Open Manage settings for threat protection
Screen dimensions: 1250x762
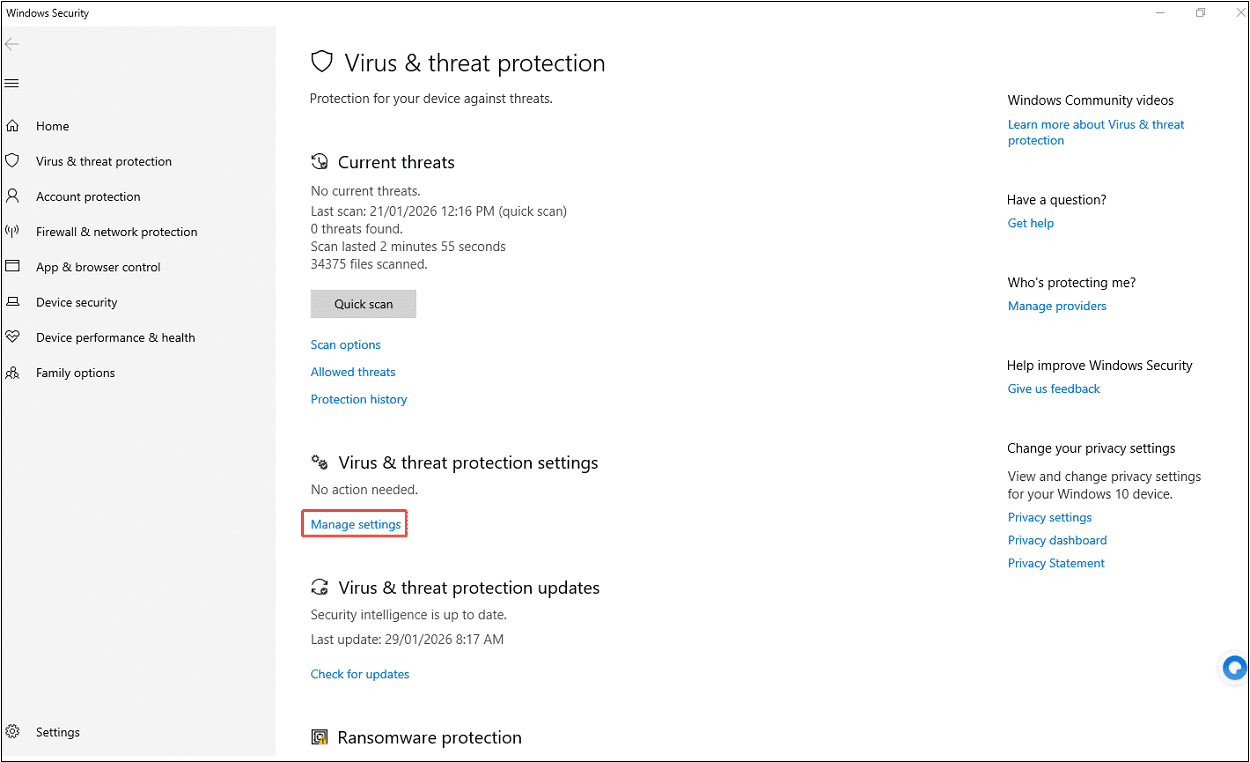pyautogui.click(x=354, y=523)
